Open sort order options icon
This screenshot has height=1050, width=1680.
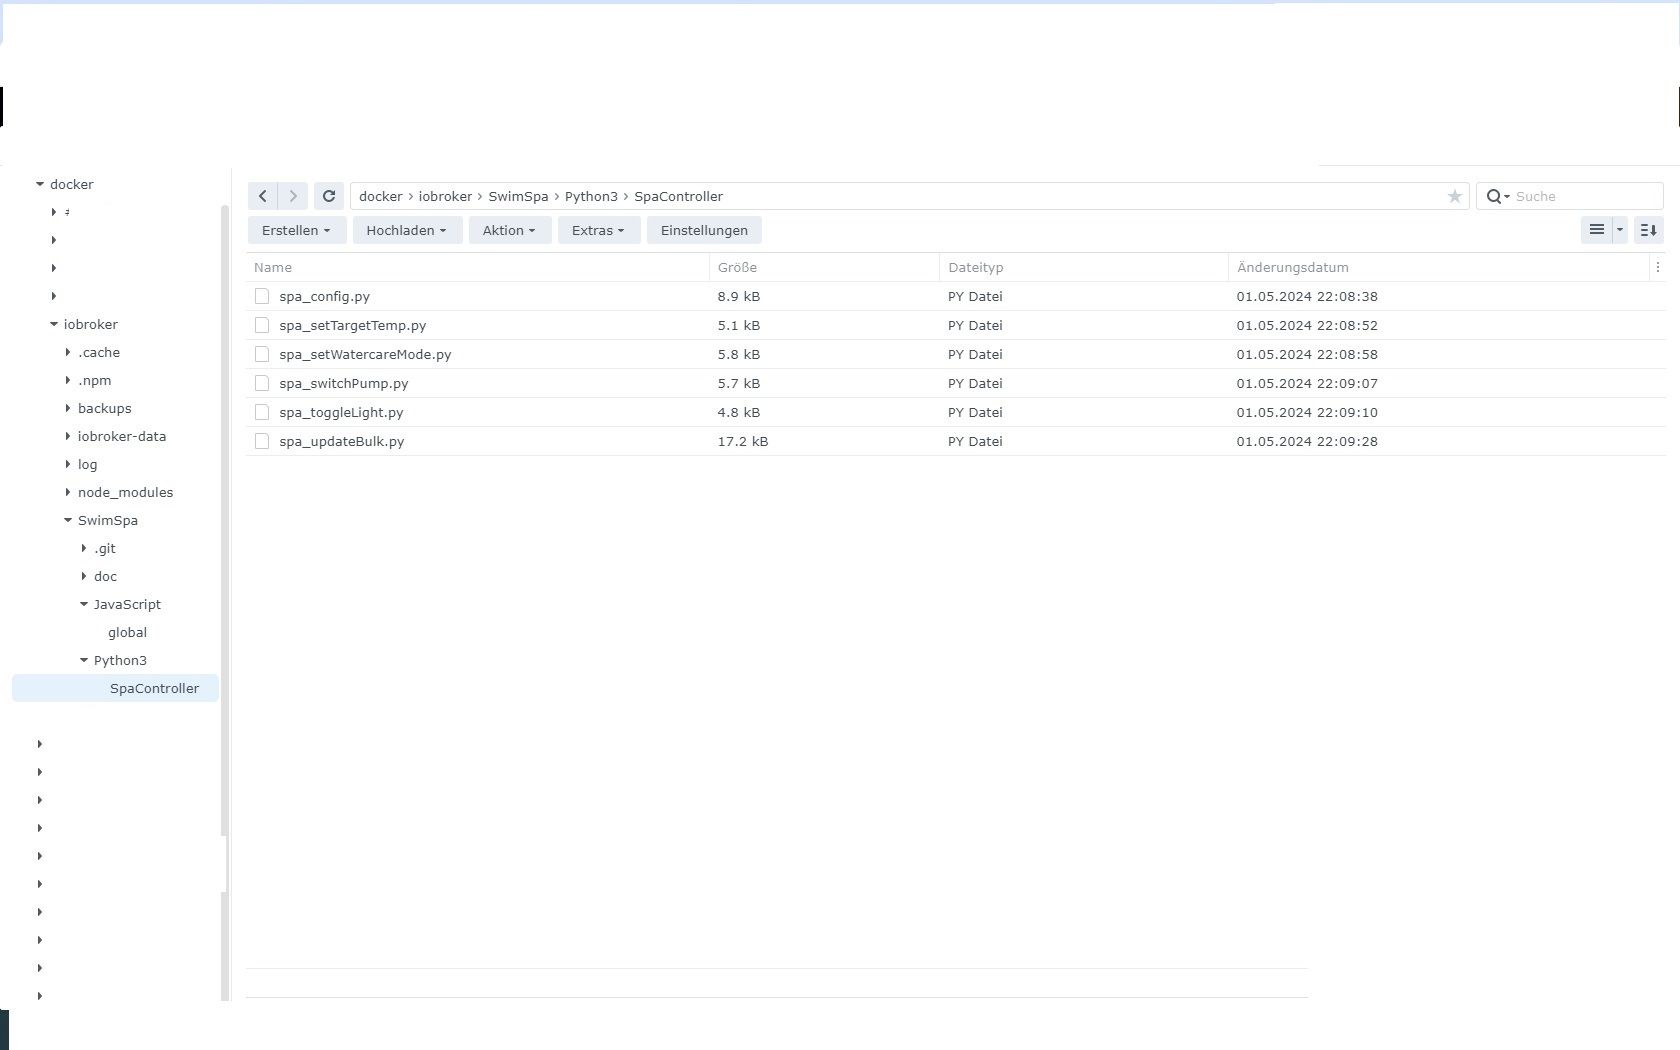[x=1649, y=230]
